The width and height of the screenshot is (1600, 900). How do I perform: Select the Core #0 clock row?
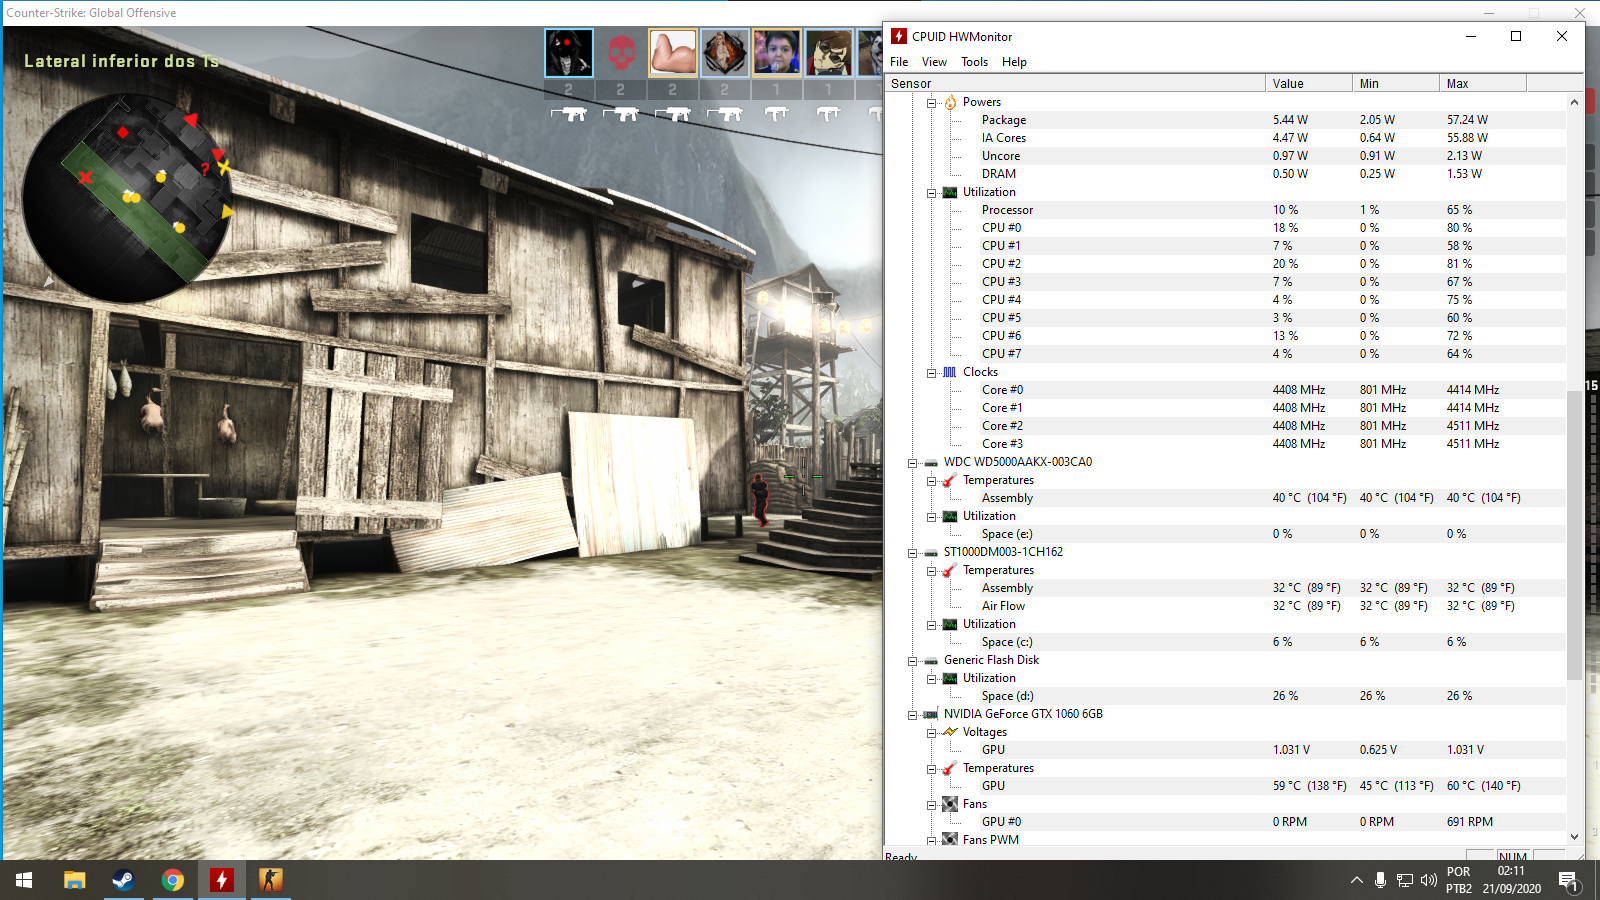[x=1226, y=390]
